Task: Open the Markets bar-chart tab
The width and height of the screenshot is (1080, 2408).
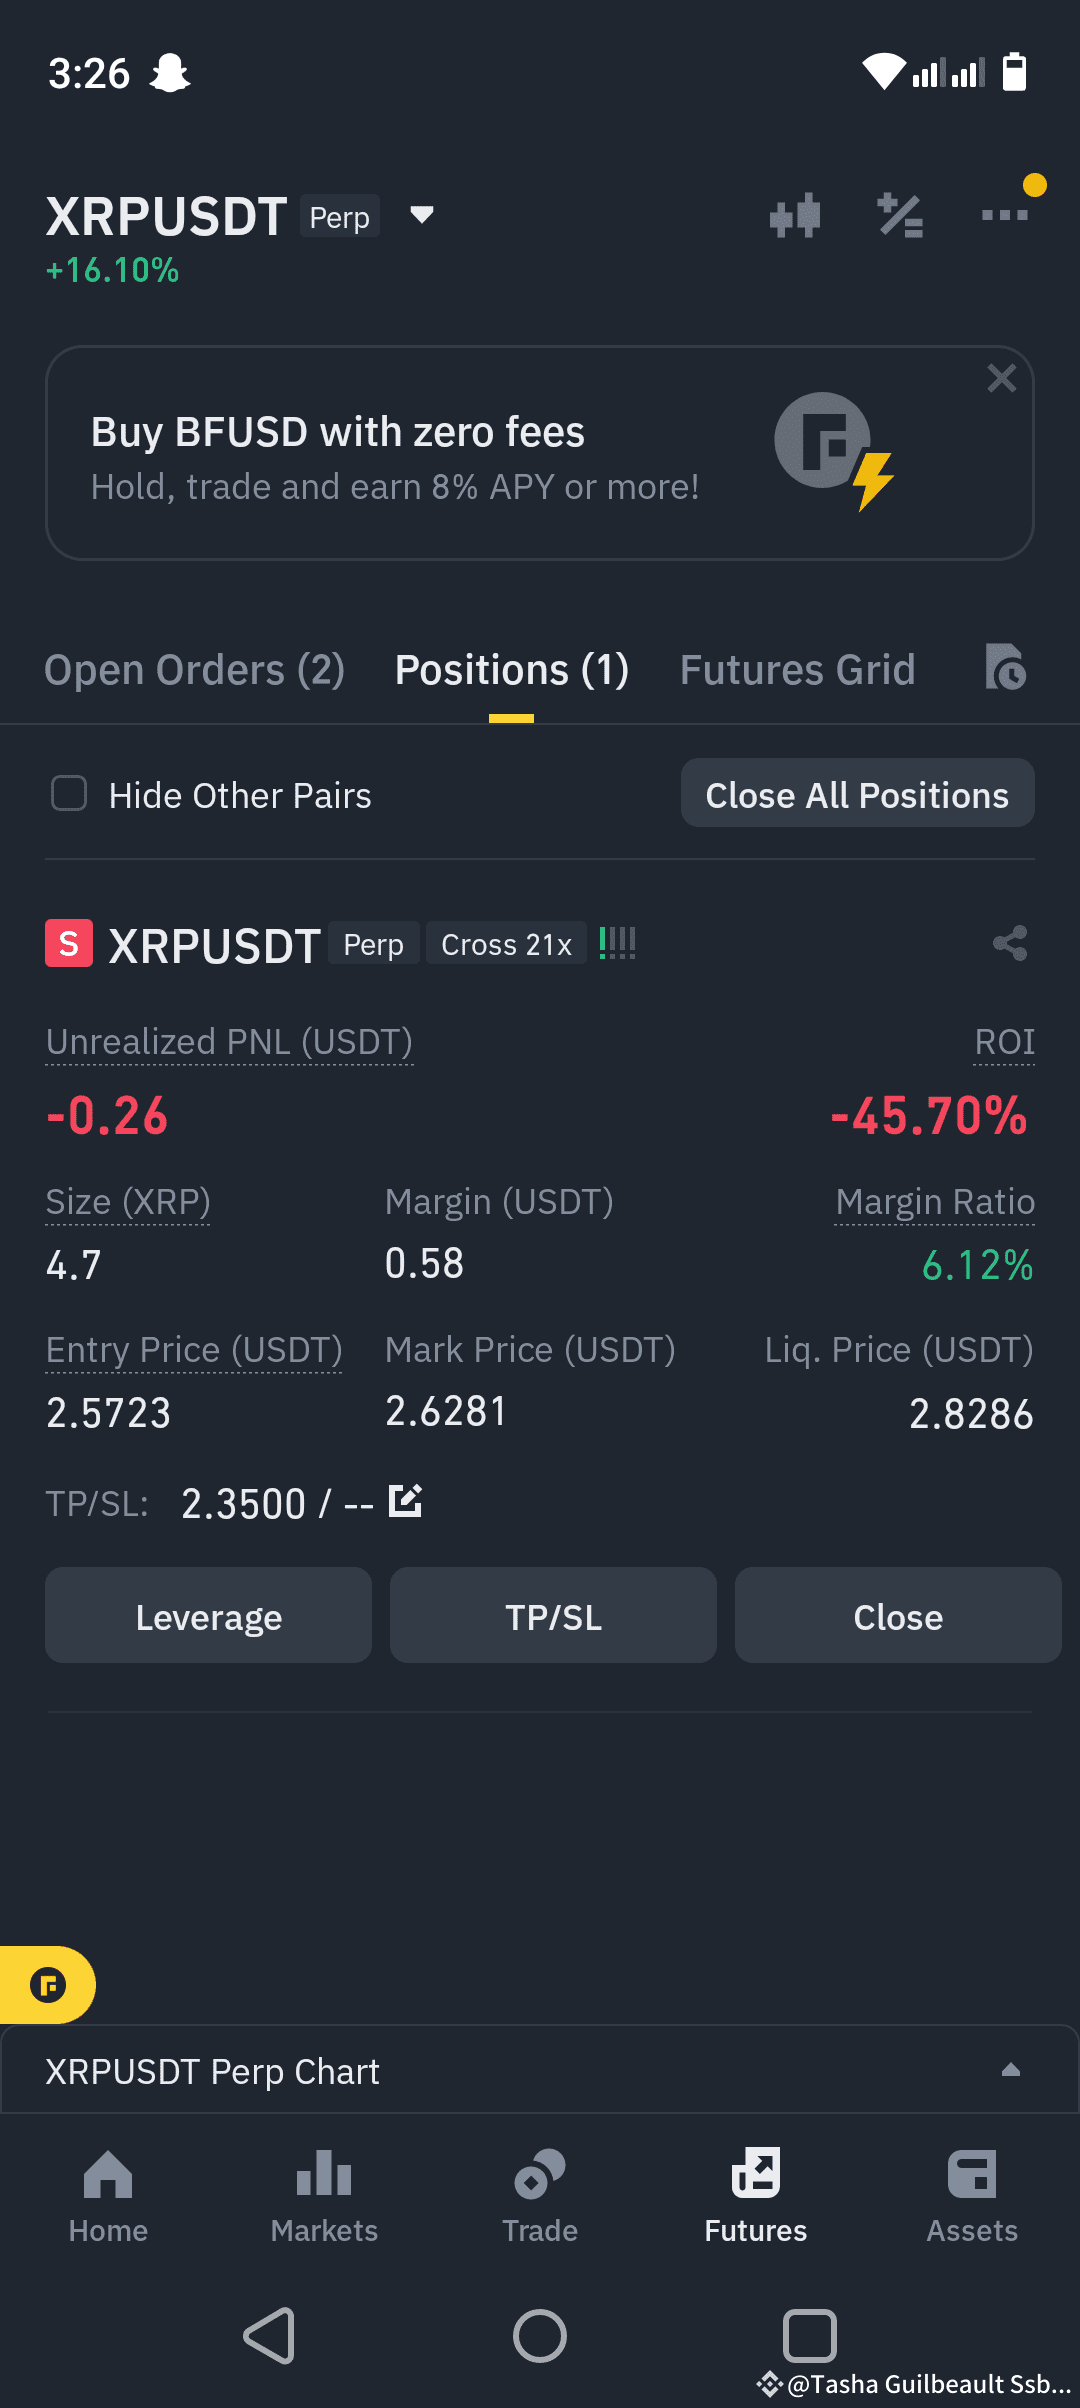Action: pyautogui.click(x=324, y=2195)
